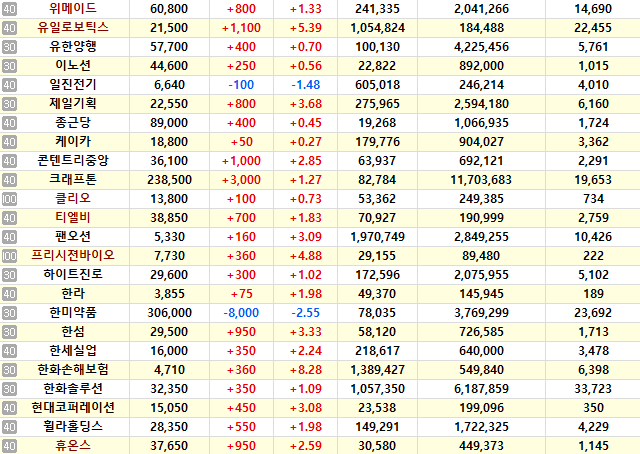The image size is (640, 454).
Task: Select stock name 유일로보틱스
Action: (73, 27)
